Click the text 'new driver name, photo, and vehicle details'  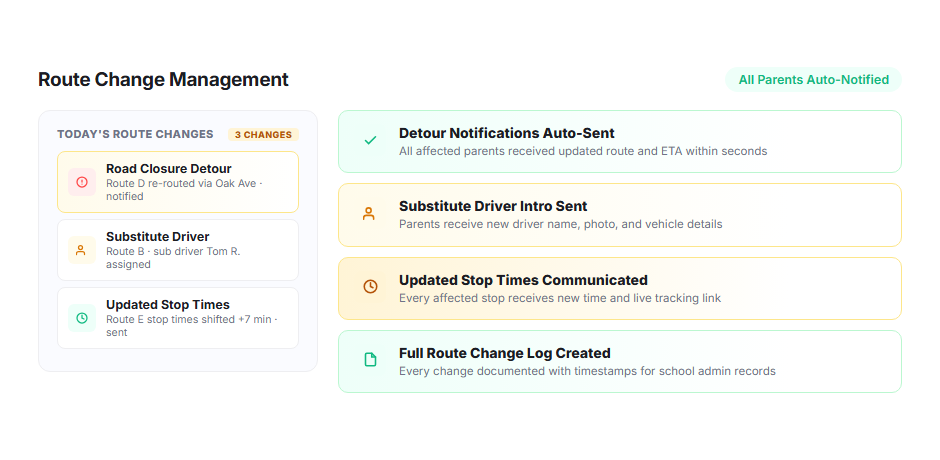tap(608, 224)
